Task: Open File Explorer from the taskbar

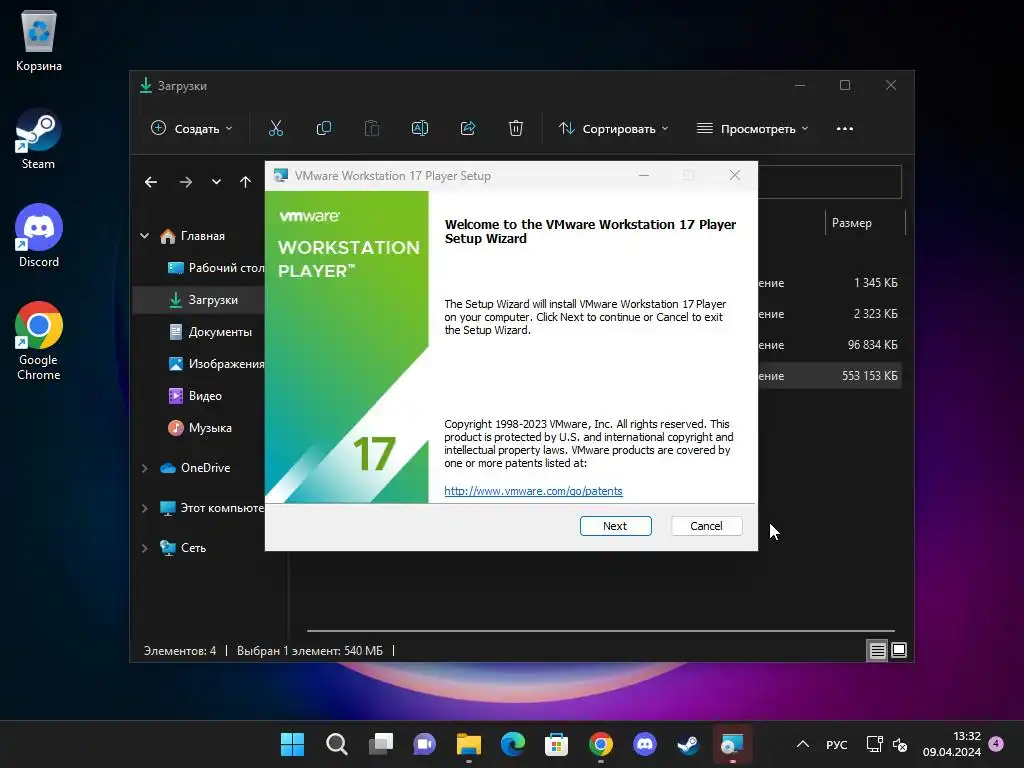Action: click(468, 744)
